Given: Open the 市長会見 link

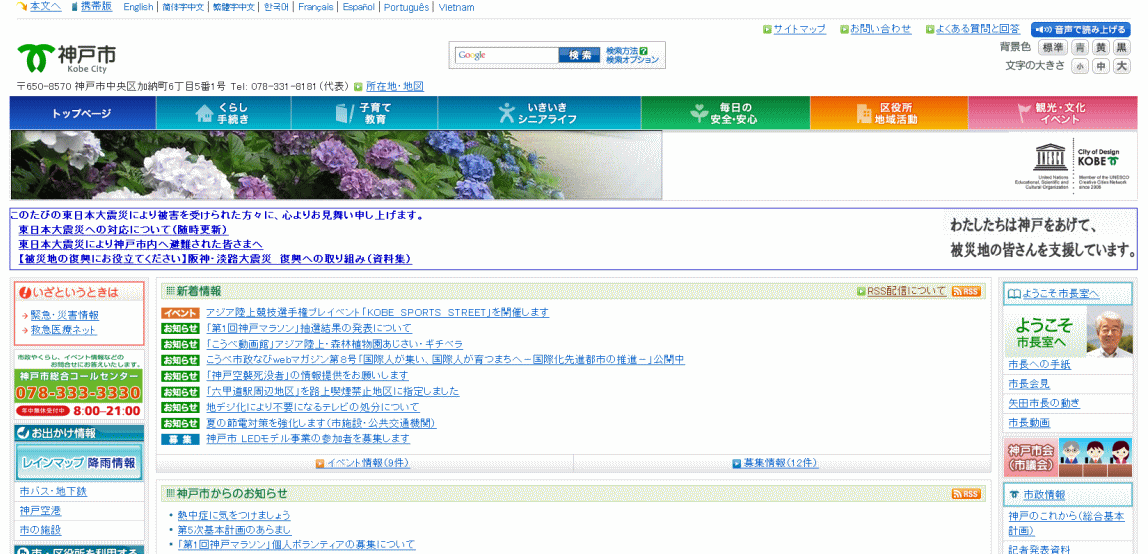Looking at the screenshot, I should [1029, 383].
